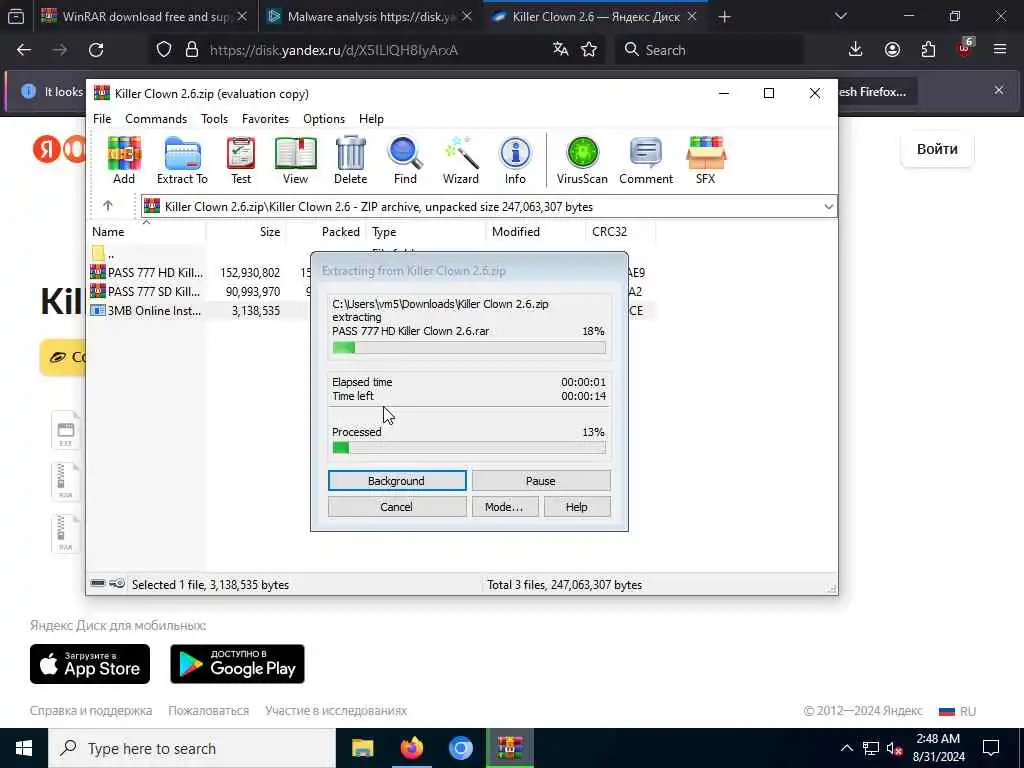Open Firefox account icon
This screenshot has width=1024, height=768.
tap(892, 50)
